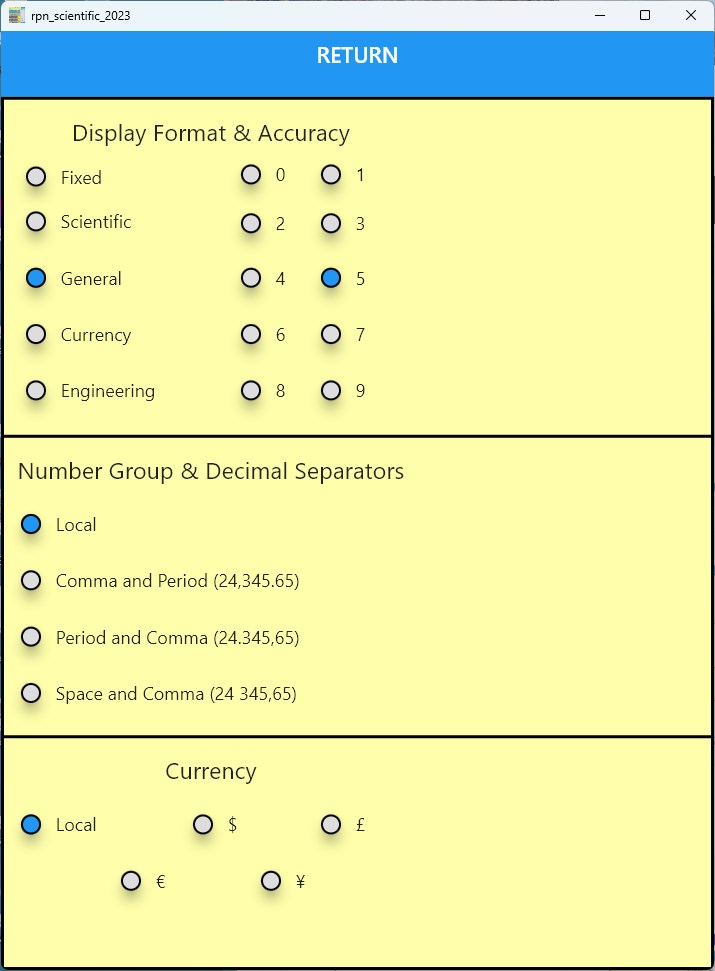Enable Space and Comma separators
Viewport: 715px width, 971px height.
(32, 693)
